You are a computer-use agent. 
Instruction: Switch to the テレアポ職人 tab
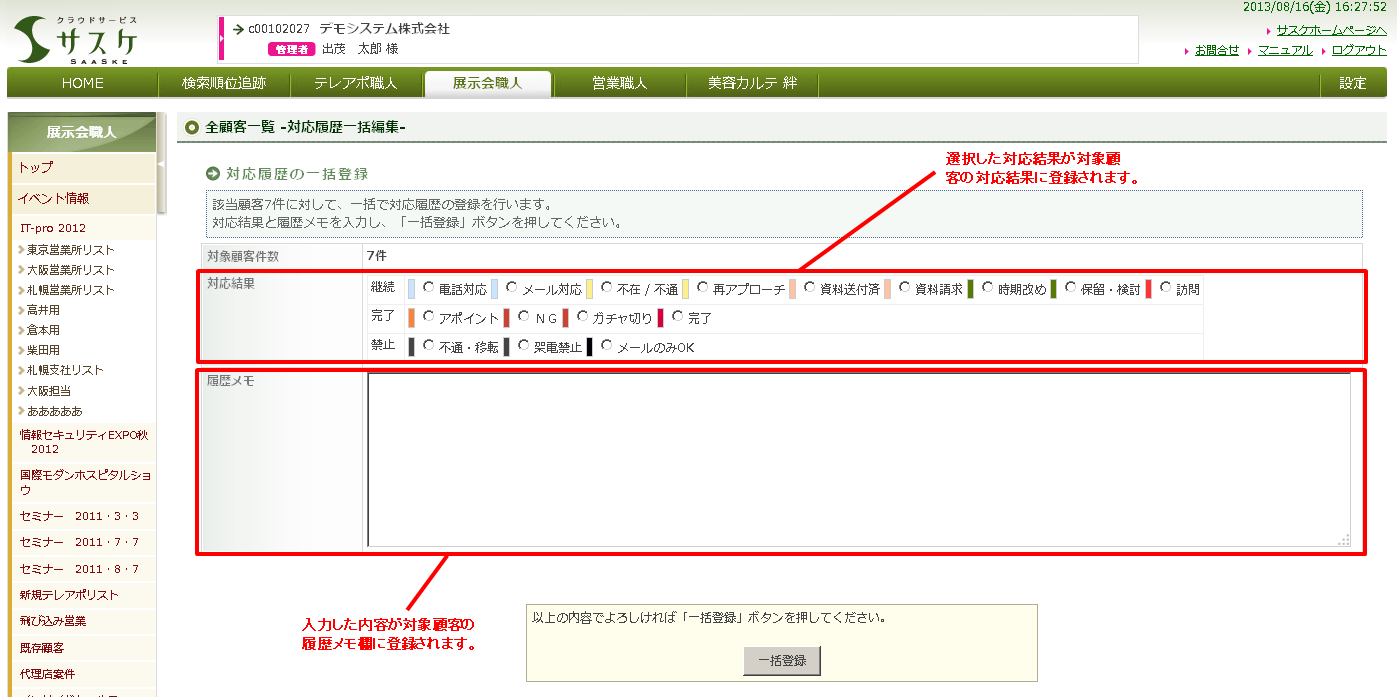(355, 83)
